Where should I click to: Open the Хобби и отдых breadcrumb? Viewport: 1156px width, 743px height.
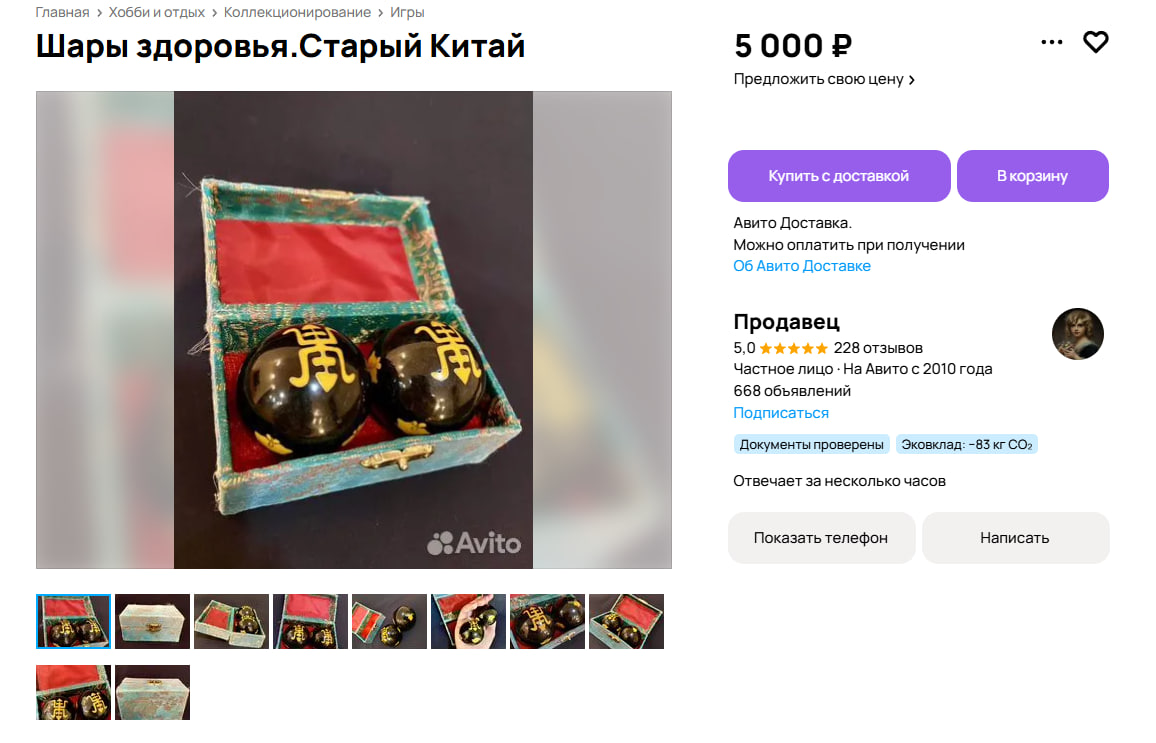coord(156,13)
